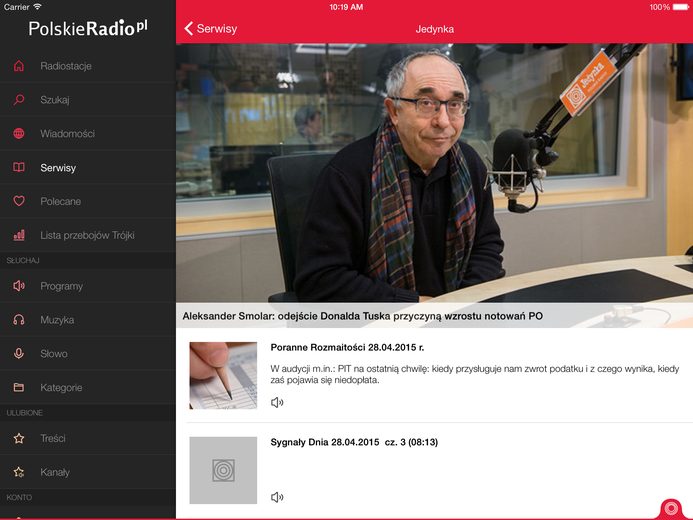The width and height of the screenshot is (693, 520).
Task: Tap the PolskieRadio.pl logo
Action: (88, 28)
